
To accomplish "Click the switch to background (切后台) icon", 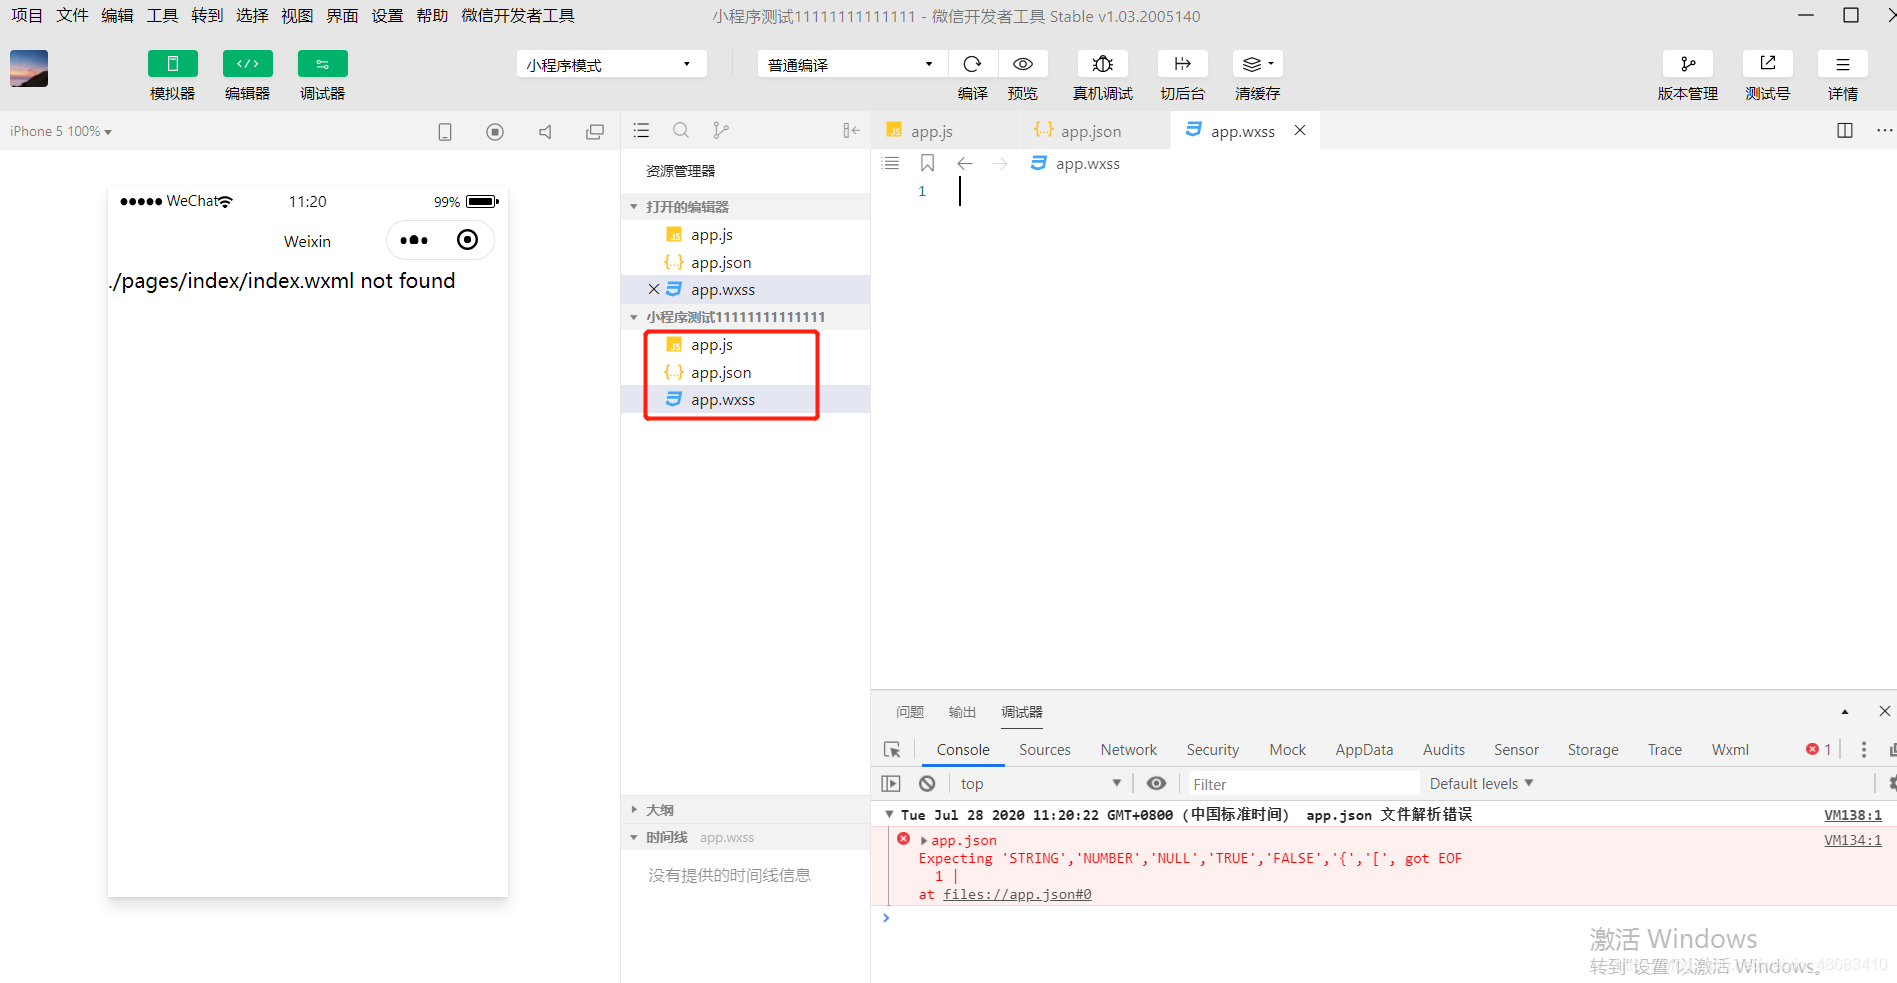I will (1182, 64).
